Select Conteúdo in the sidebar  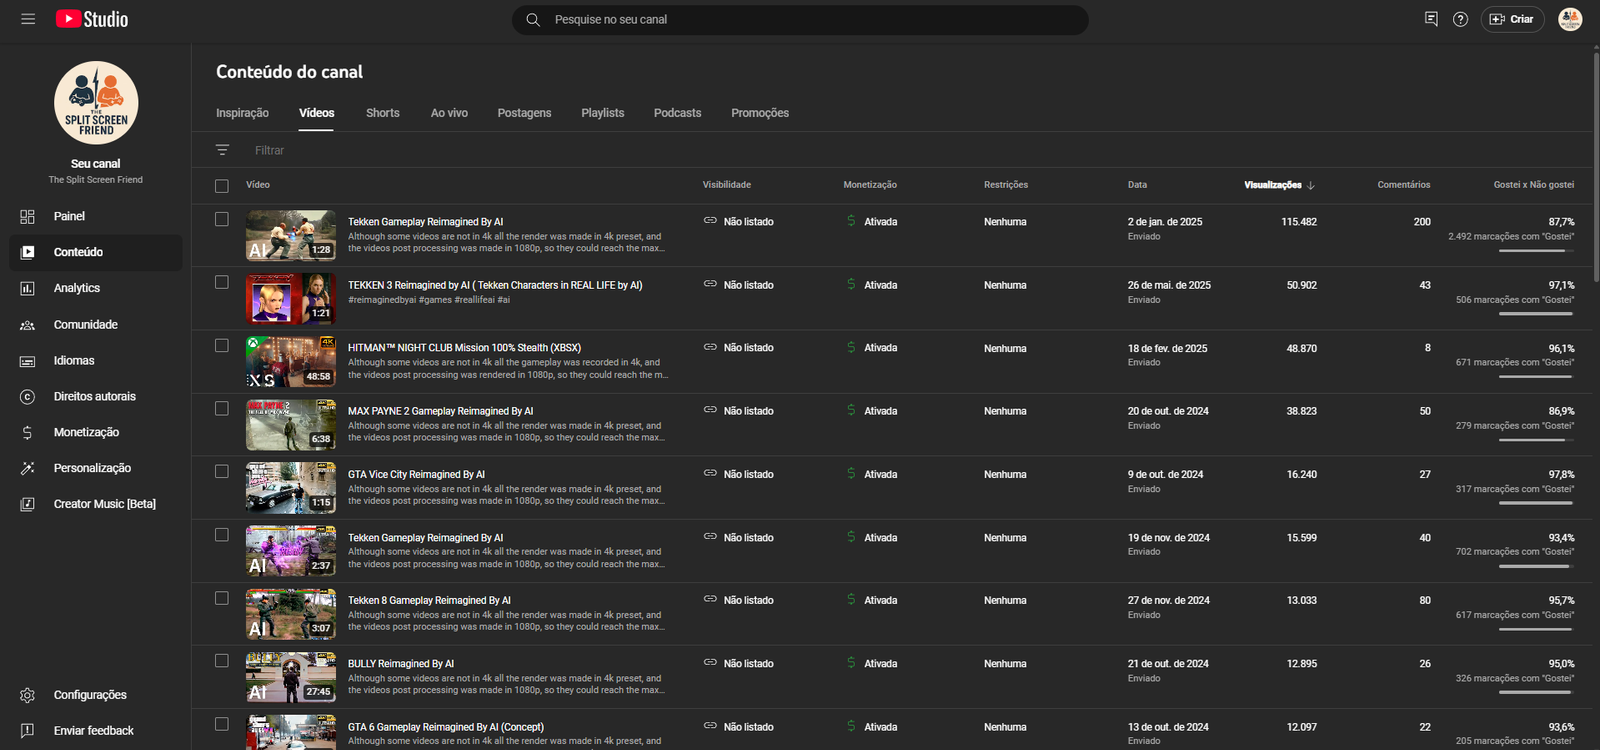click(96, 252)
